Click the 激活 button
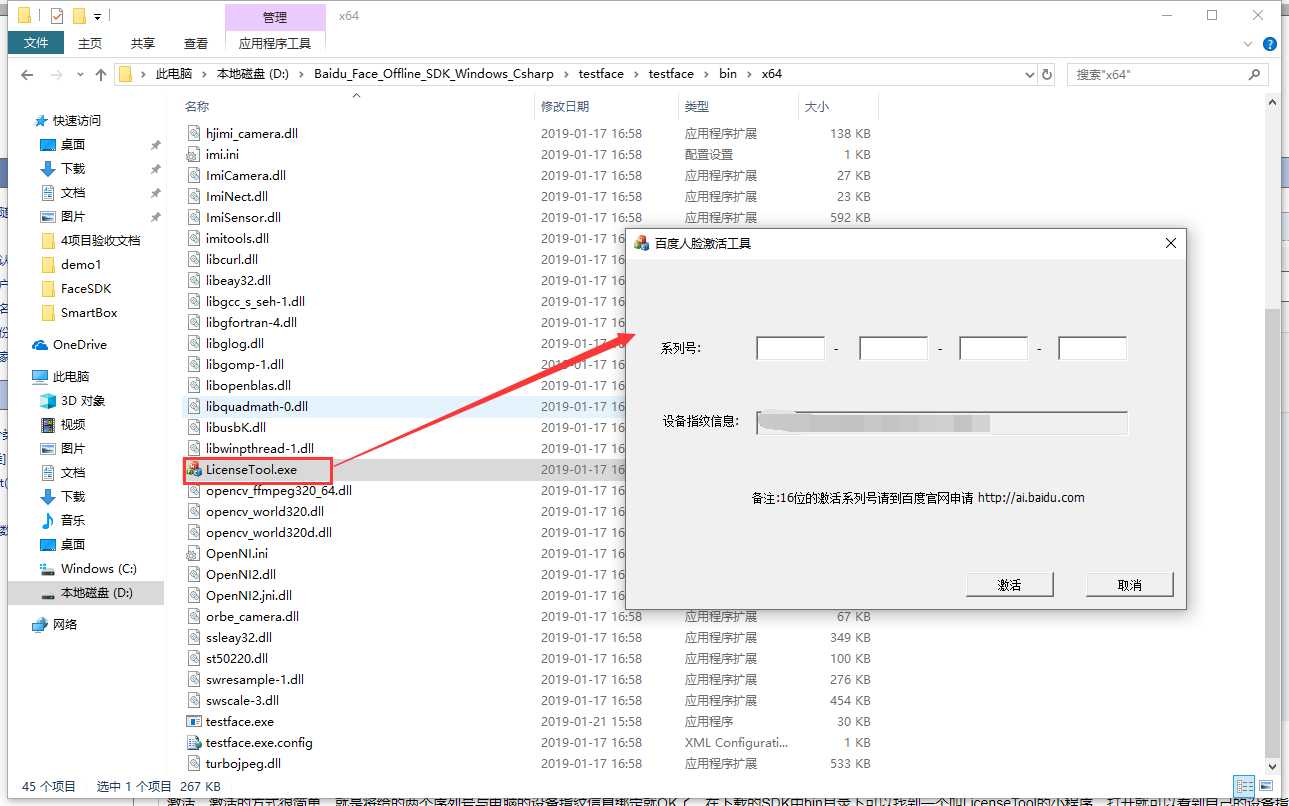Image resolution: width=1289 pixels, height=806 pixels. (1010, 584)
